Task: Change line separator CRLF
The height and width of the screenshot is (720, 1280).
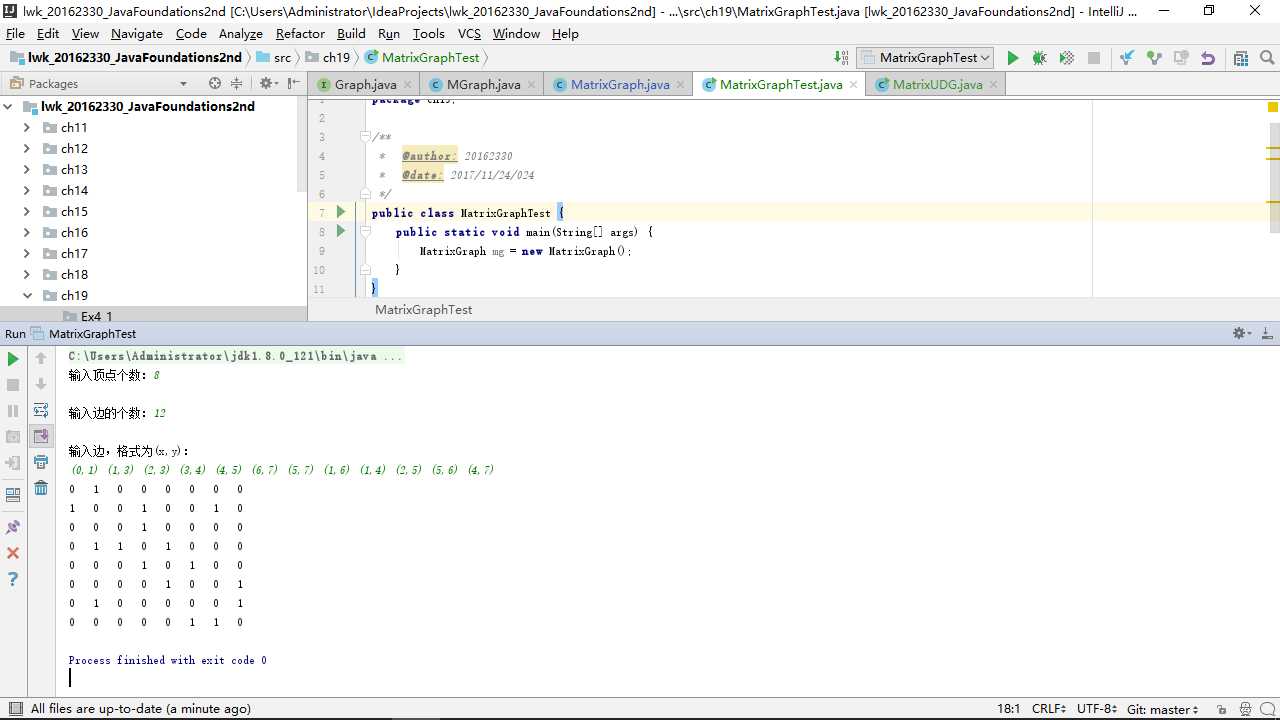Action: (x=1049, y=709)
